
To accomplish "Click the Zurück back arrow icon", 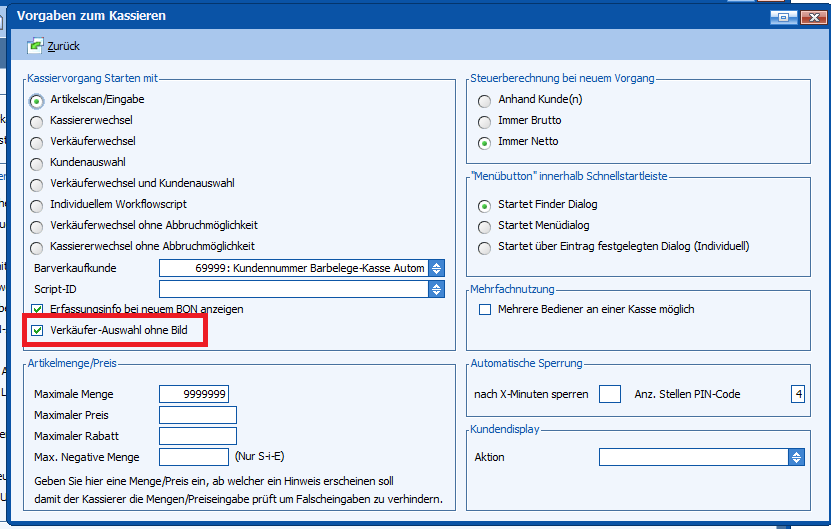I will click(x=35, y=46).
